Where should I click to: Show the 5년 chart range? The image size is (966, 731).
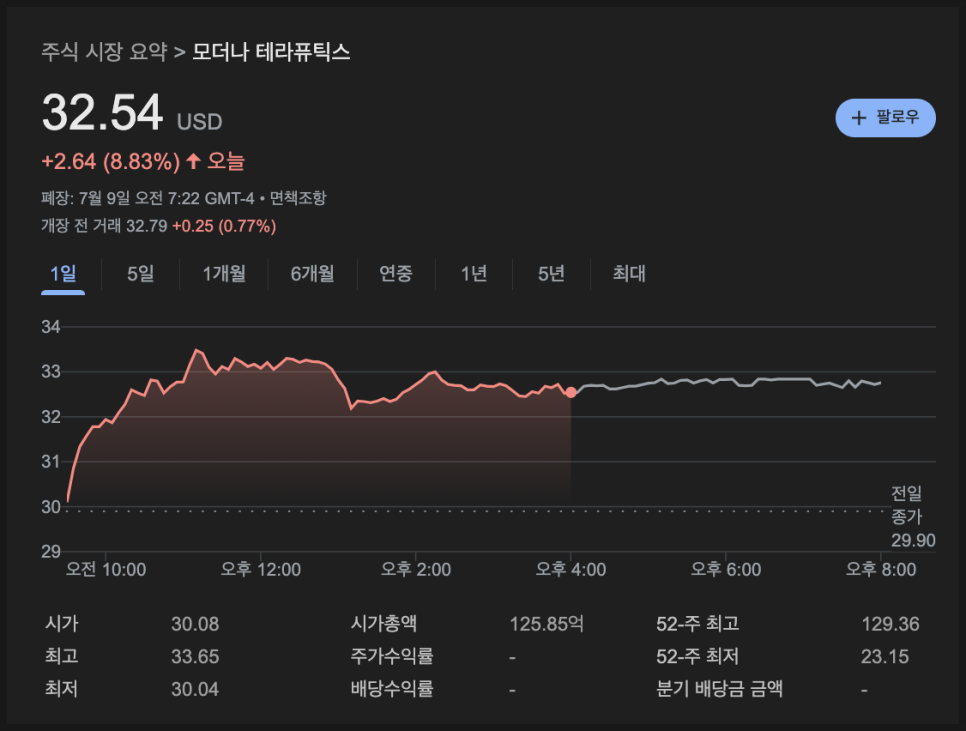(551, 273)
